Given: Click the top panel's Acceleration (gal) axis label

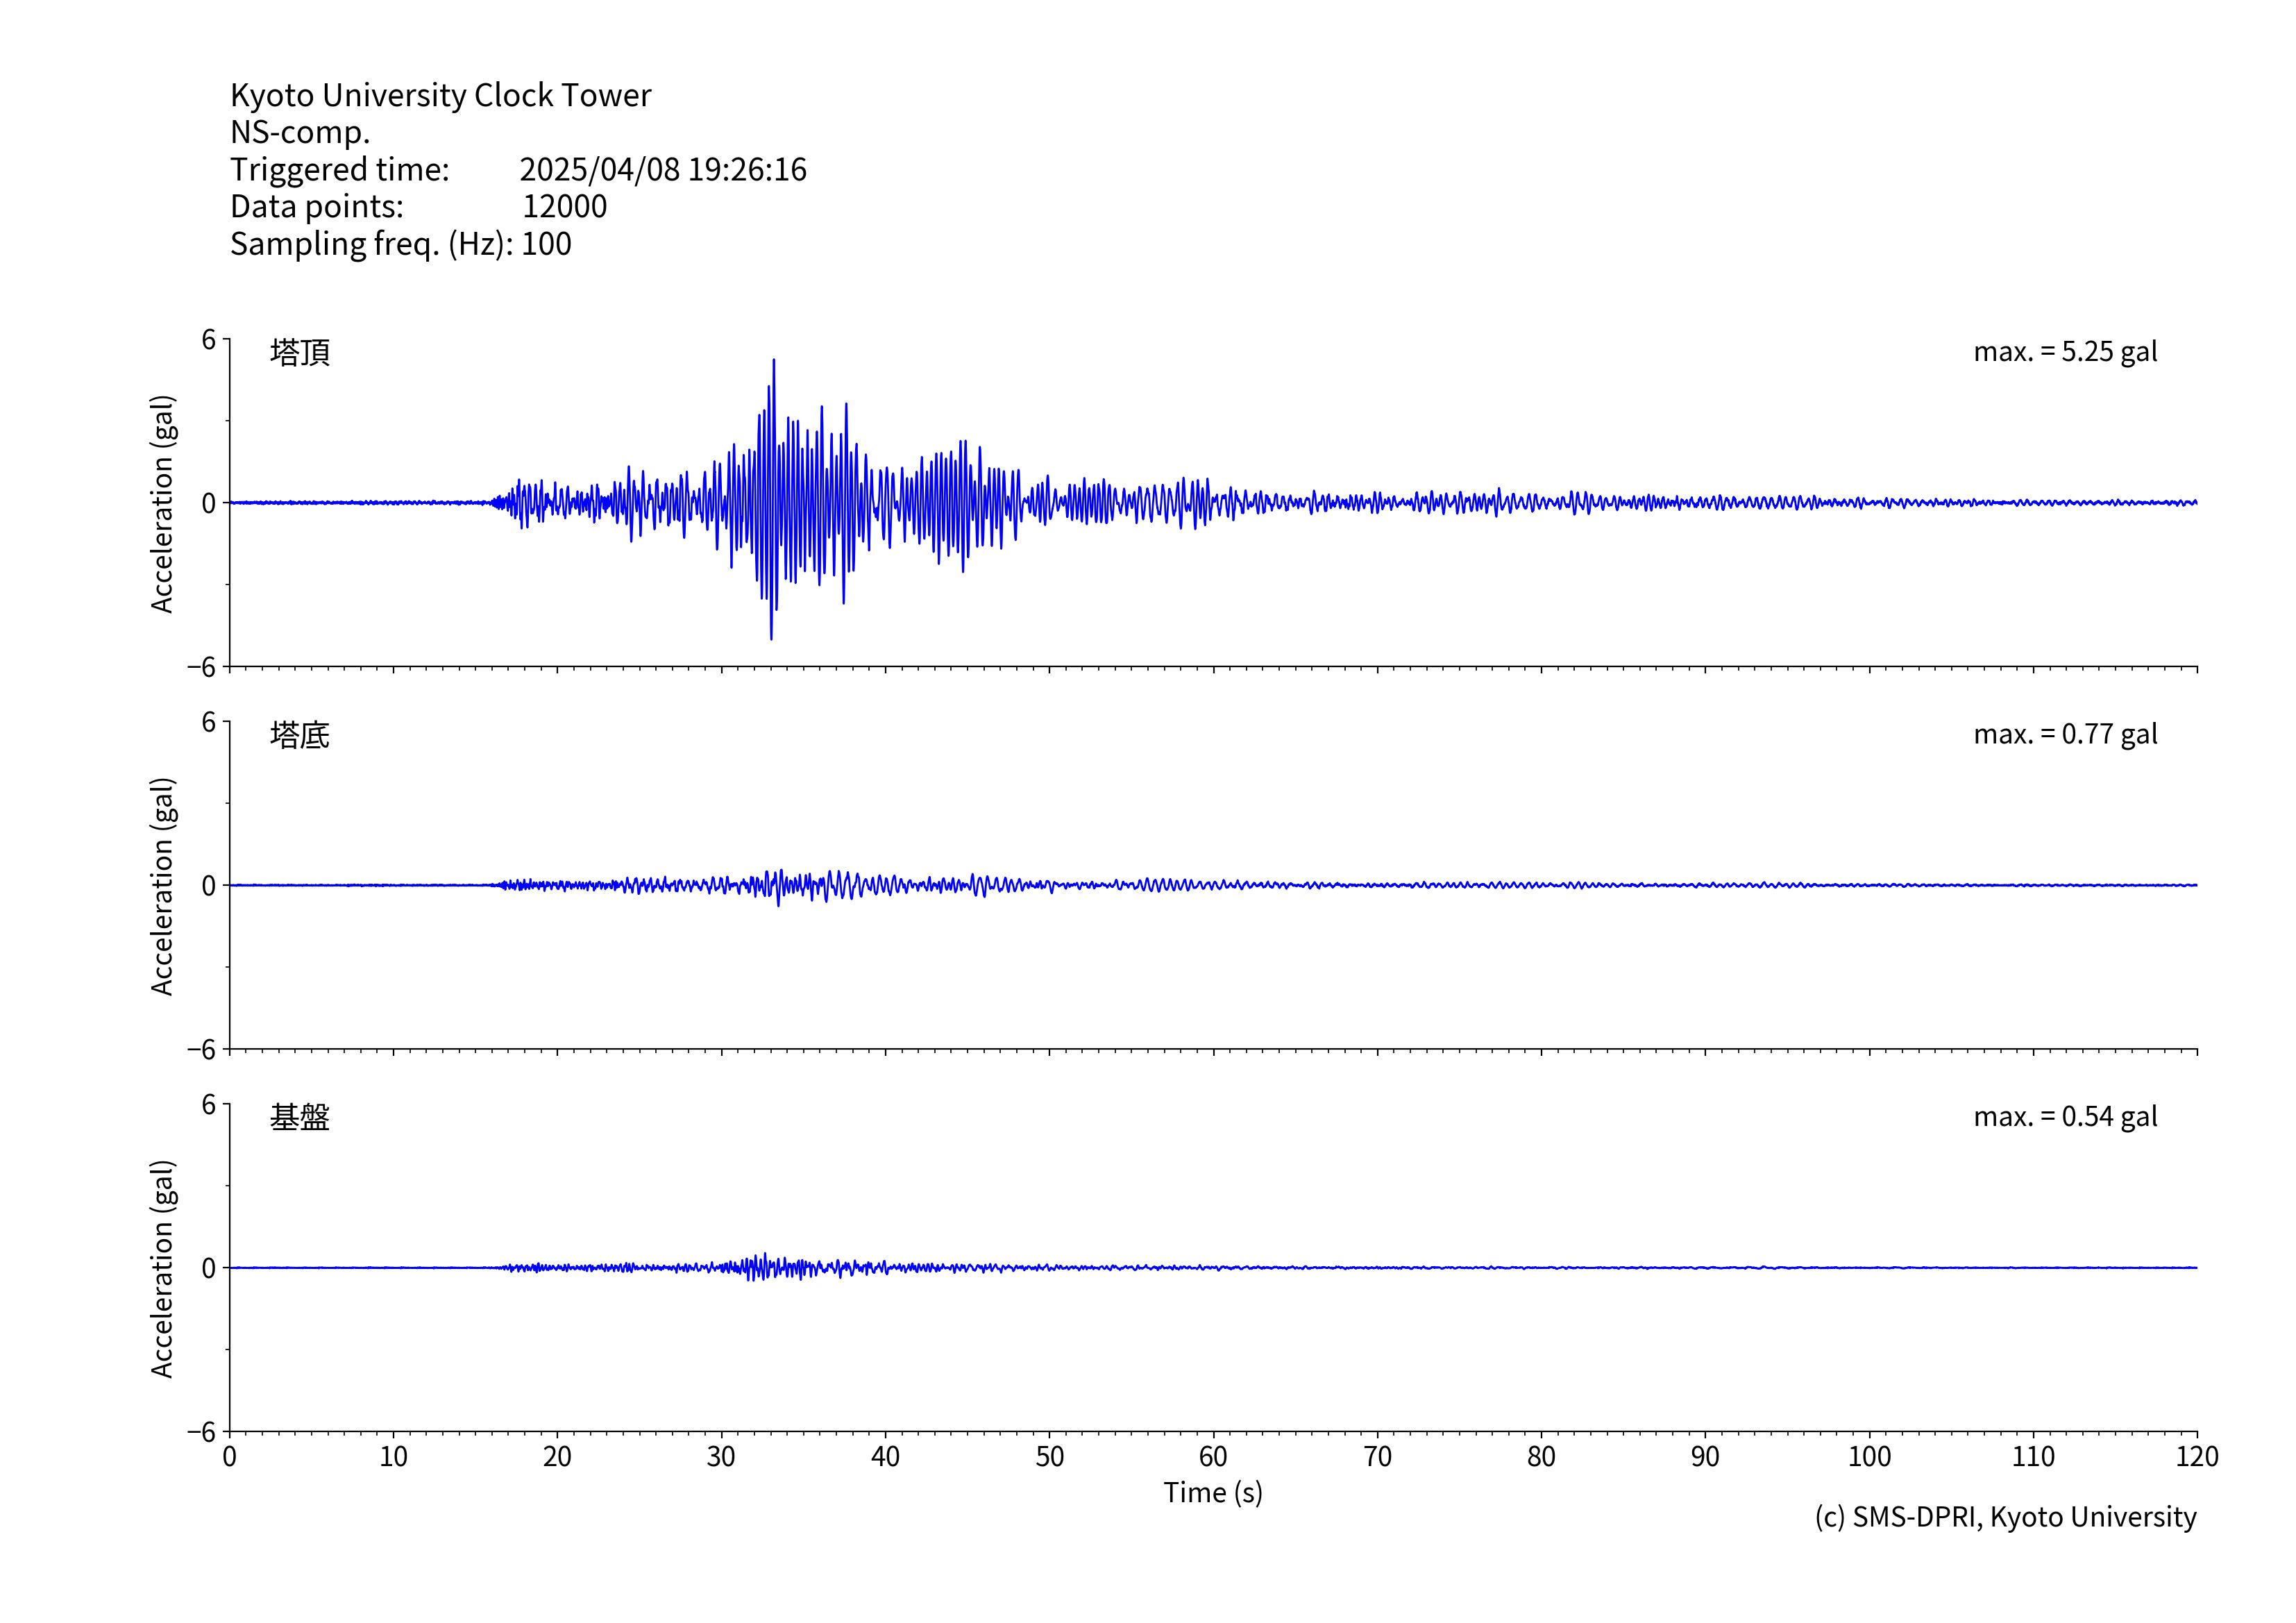Looking at the screenshot, I should click(162, 503).
